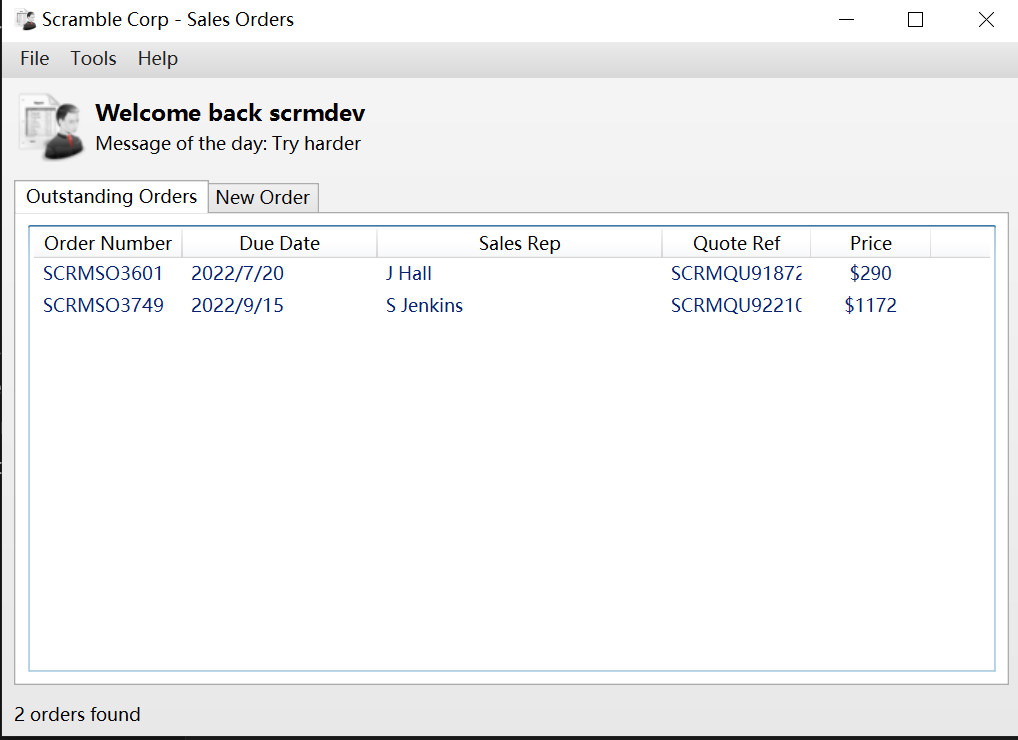Select order SCRMSO3749 row
This screenshot has height=740, width=1018.
coord(103,306)
